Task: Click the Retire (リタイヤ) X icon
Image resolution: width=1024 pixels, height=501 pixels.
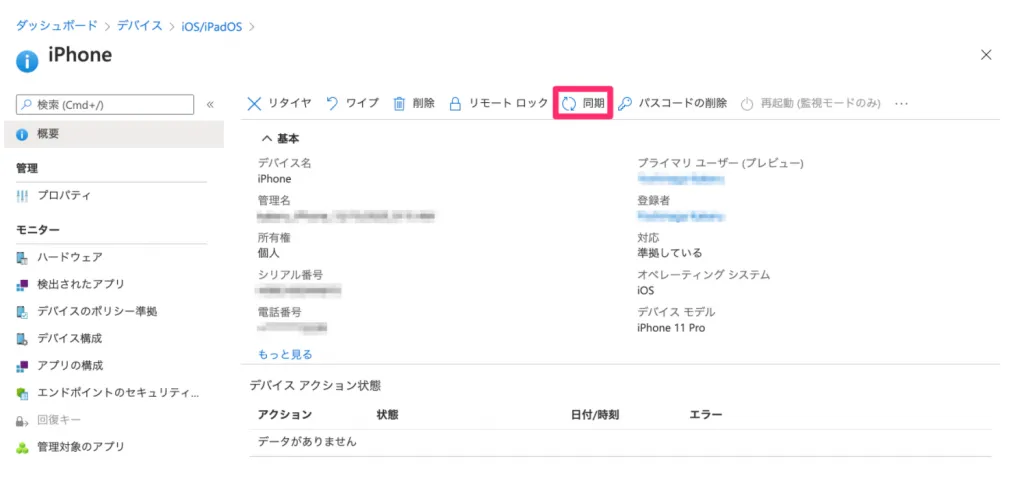Action: coord(255,103)
